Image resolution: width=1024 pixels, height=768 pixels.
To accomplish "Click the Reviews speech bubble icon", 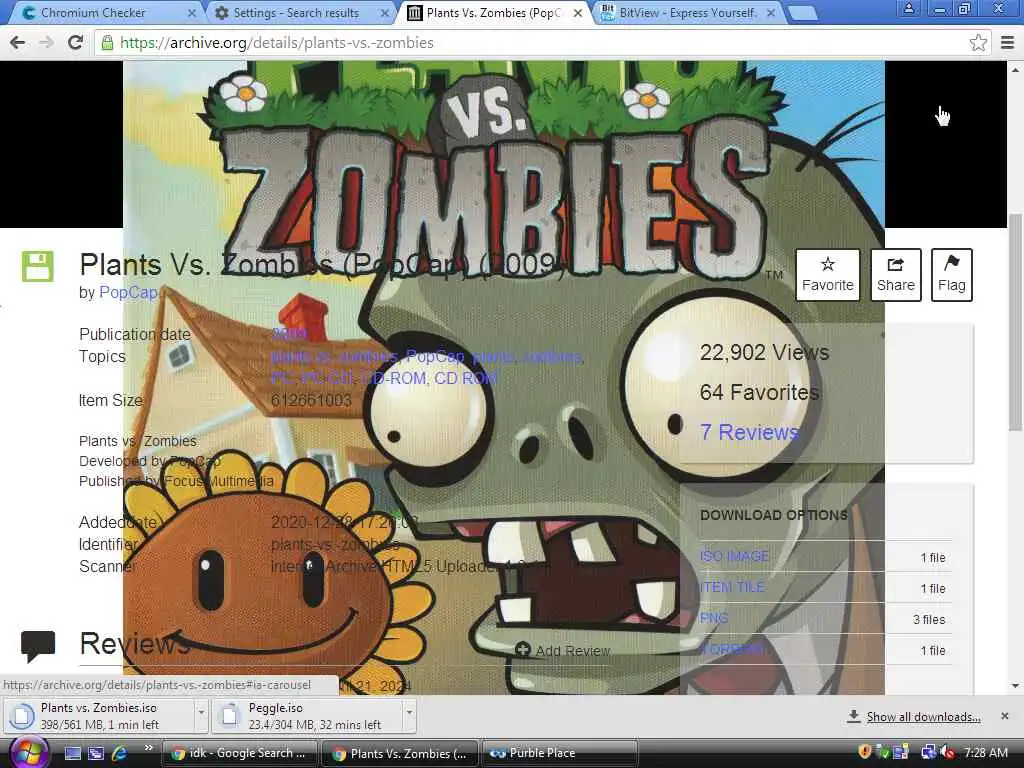I will [x=38, y=646].
